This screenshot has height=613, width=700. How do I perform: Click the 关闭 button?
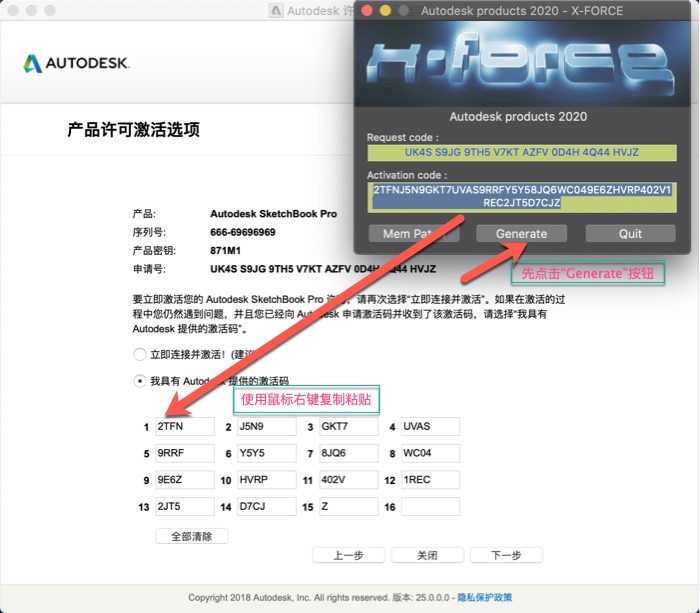[427, 555]
